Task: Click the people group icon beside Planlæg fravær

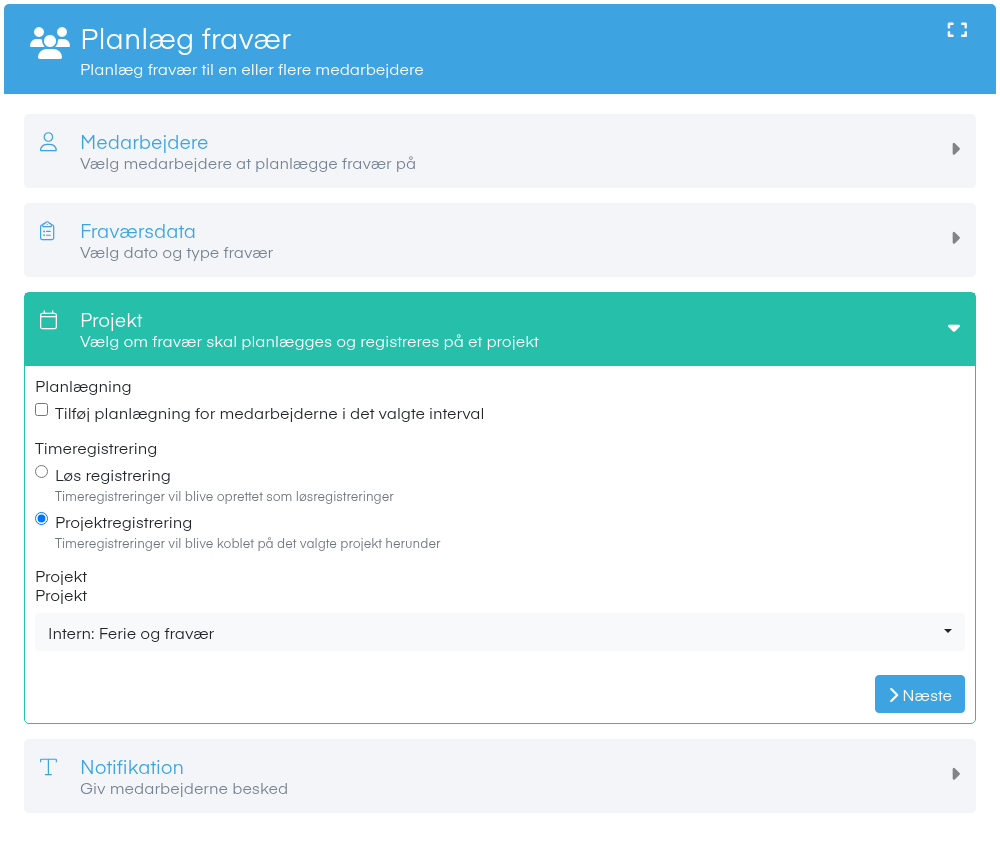Action: tap(50, 43)
